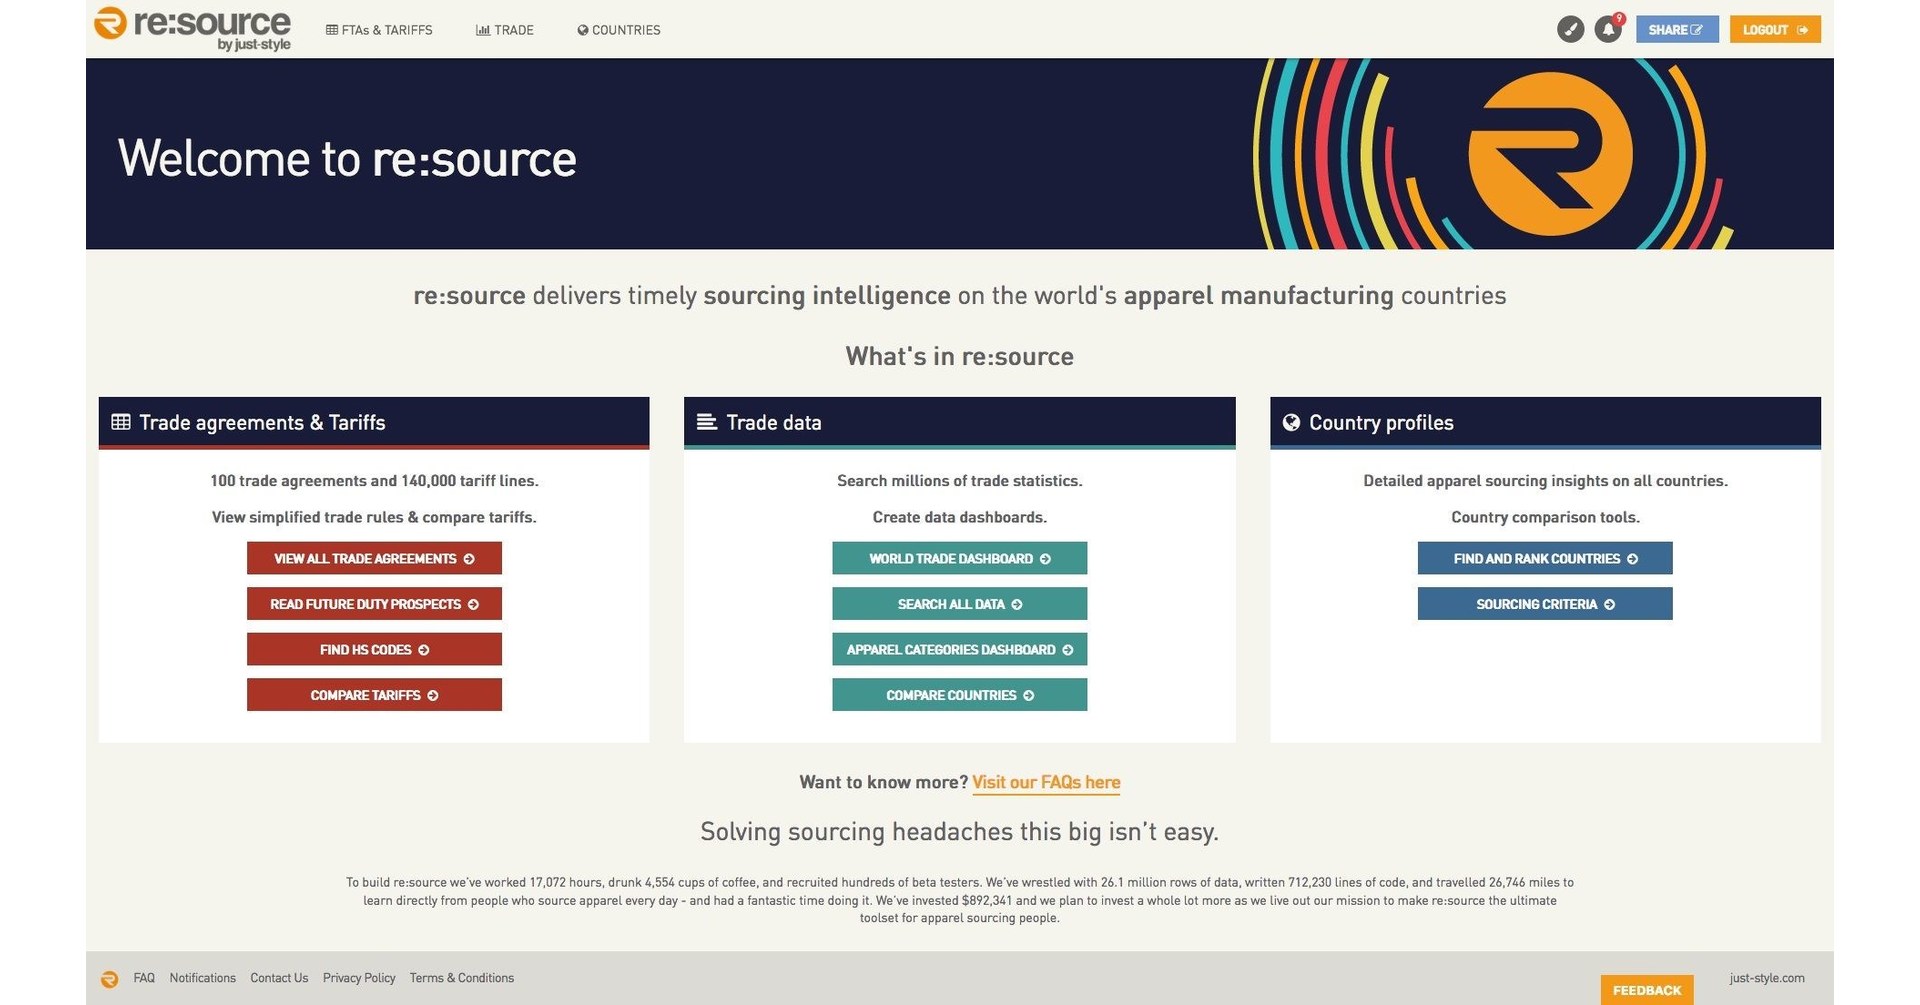Click the Feedback tab at bottom right
The width and height of the screenshot is (1920, 1005).
click(x=1646, y=990)
